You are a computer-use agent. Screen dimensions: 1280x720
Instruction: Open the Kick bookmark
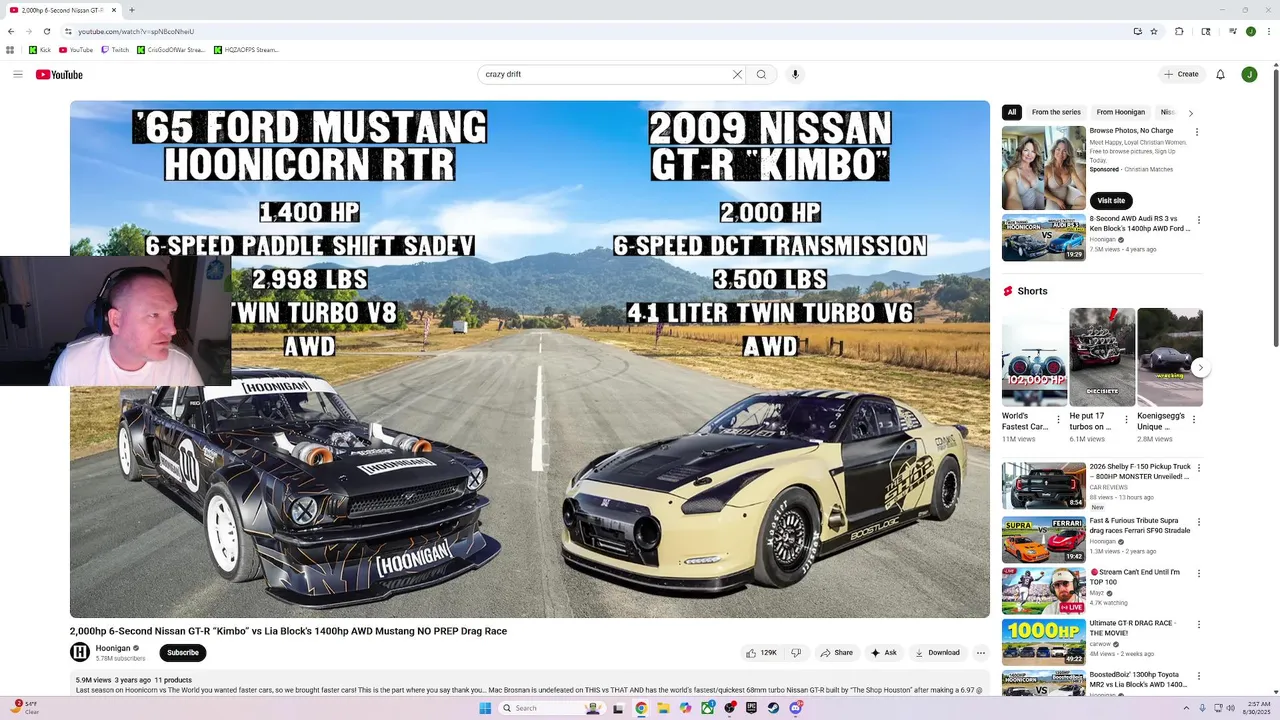(40, 49)
